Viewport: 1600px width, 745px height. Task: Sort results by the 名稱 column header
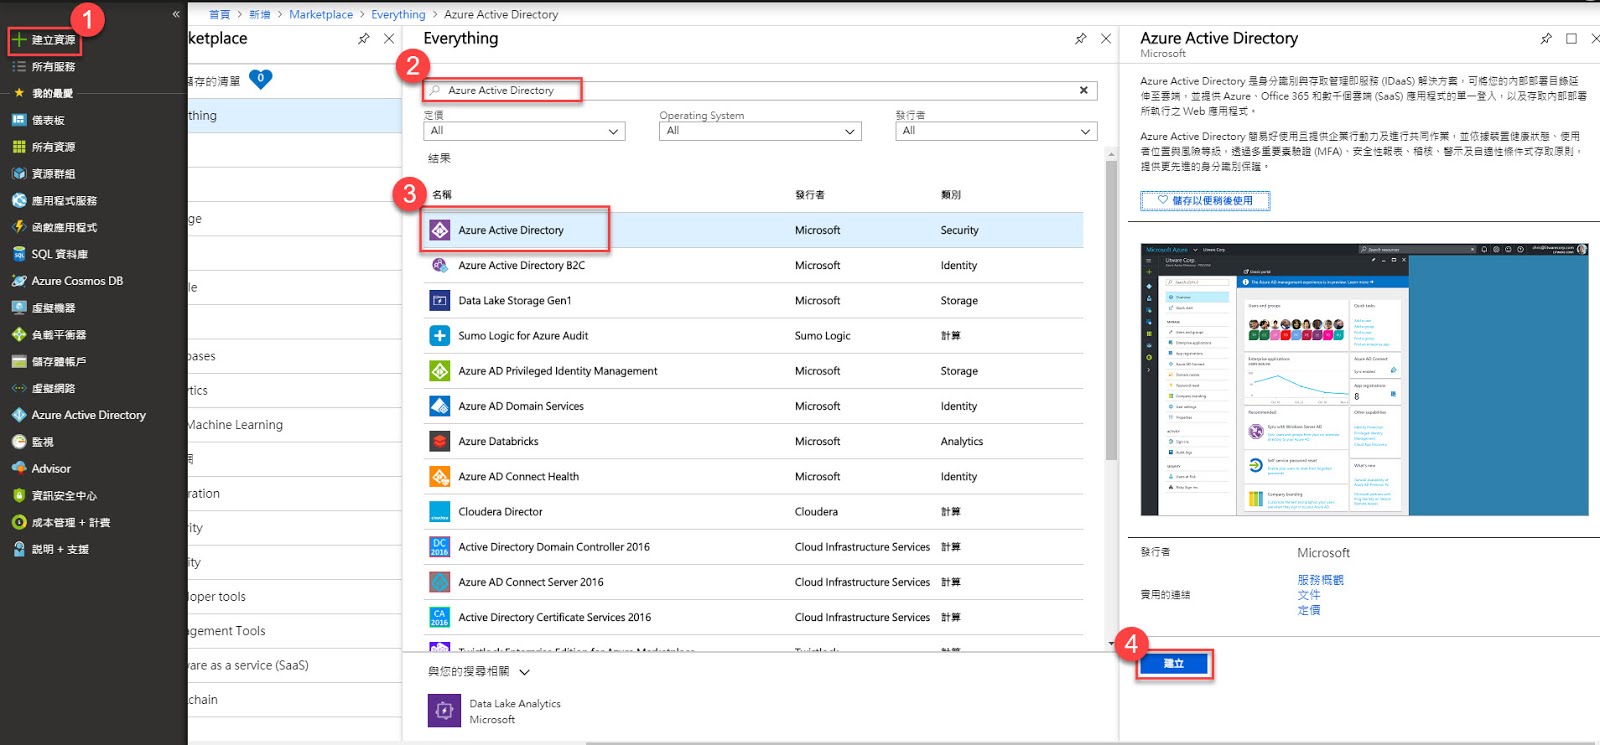tap(442, 195)
